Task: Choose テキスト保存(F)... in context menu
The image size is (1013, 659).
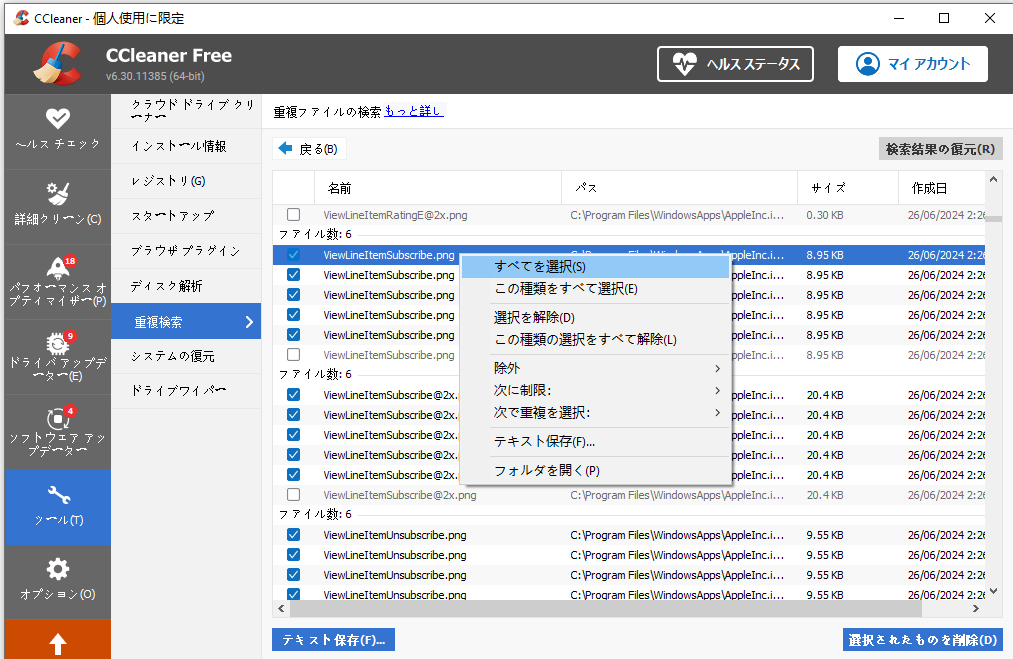Action: click(x=596, y=441)
